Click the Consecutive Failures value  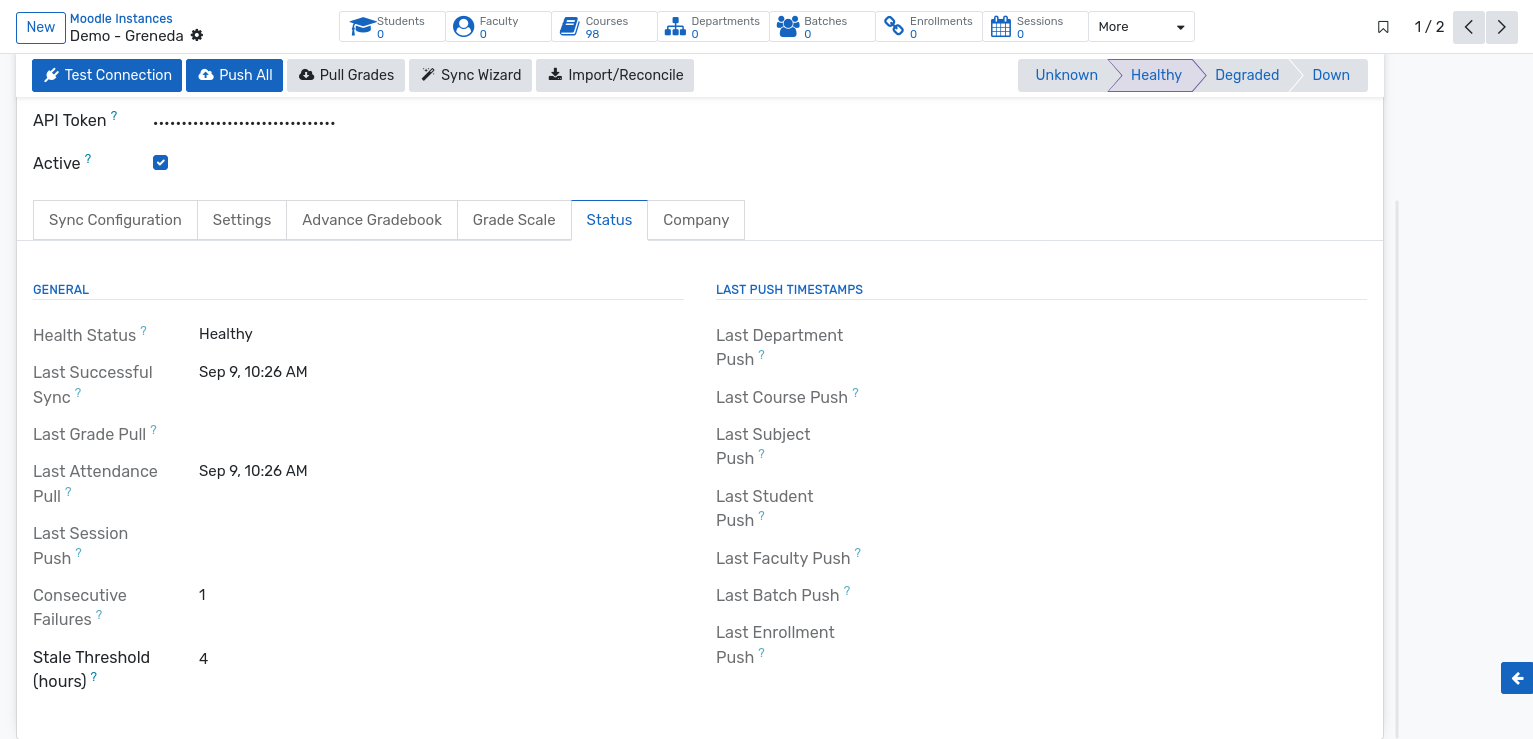(203, 595)
